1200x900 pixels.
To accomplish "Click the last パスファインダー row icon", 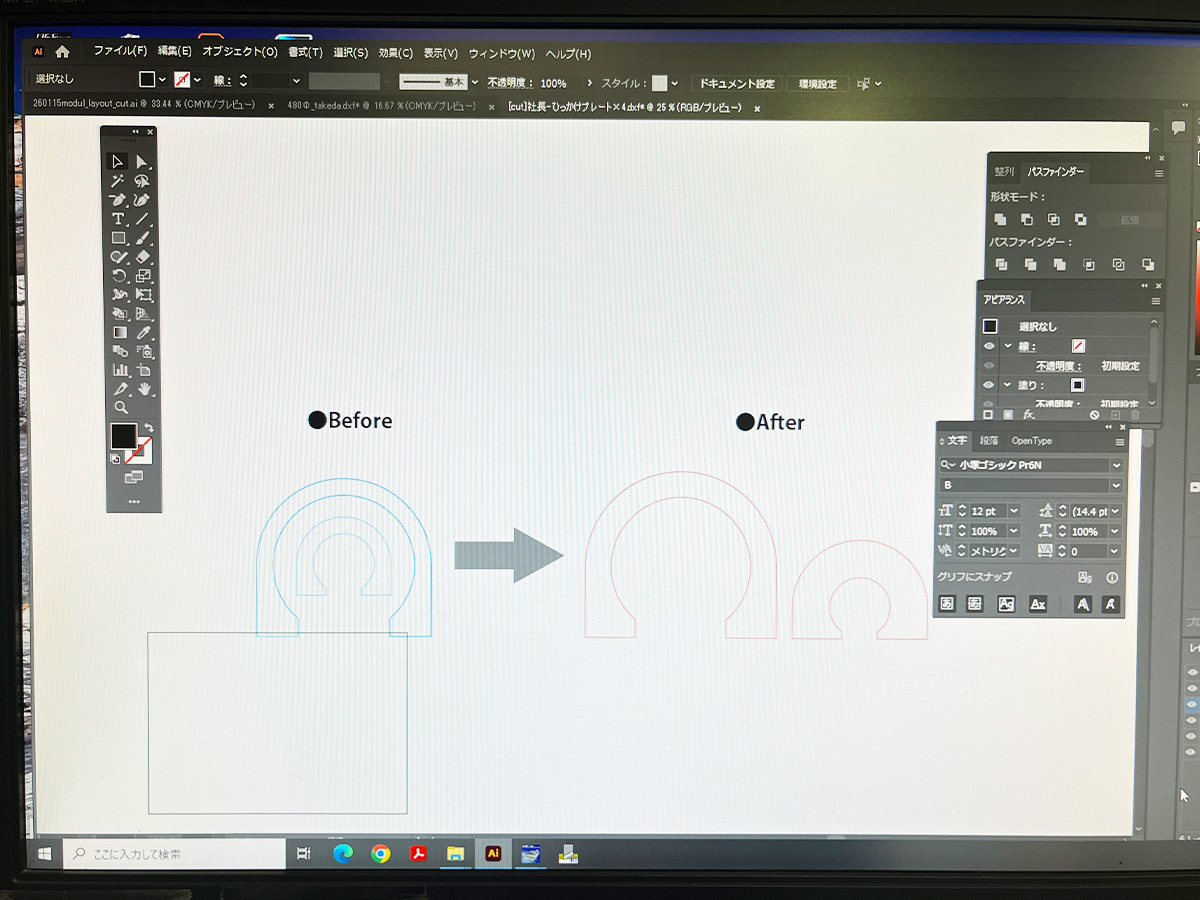I will 1148,265.
